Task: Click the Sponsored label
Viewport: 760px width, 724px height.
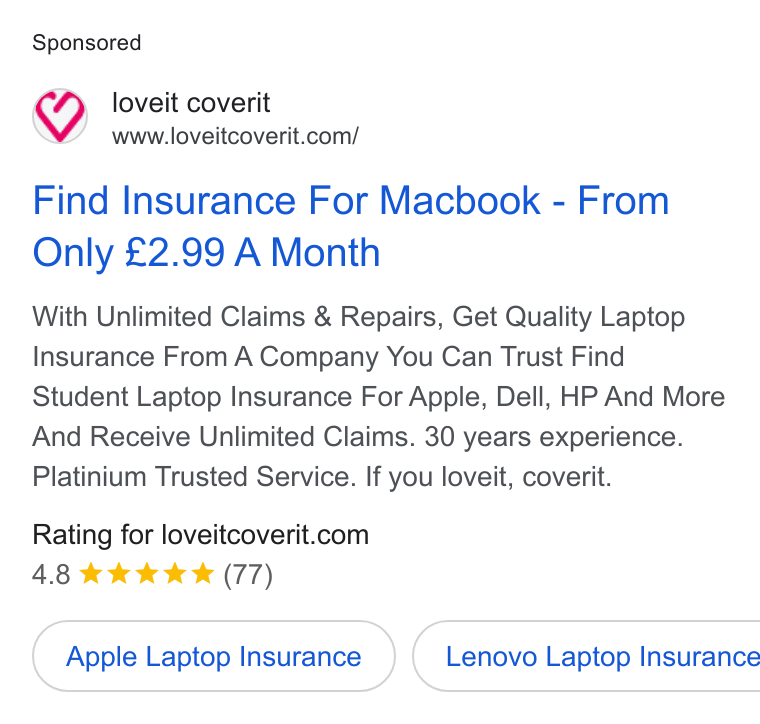Action: tap(87, 43)
